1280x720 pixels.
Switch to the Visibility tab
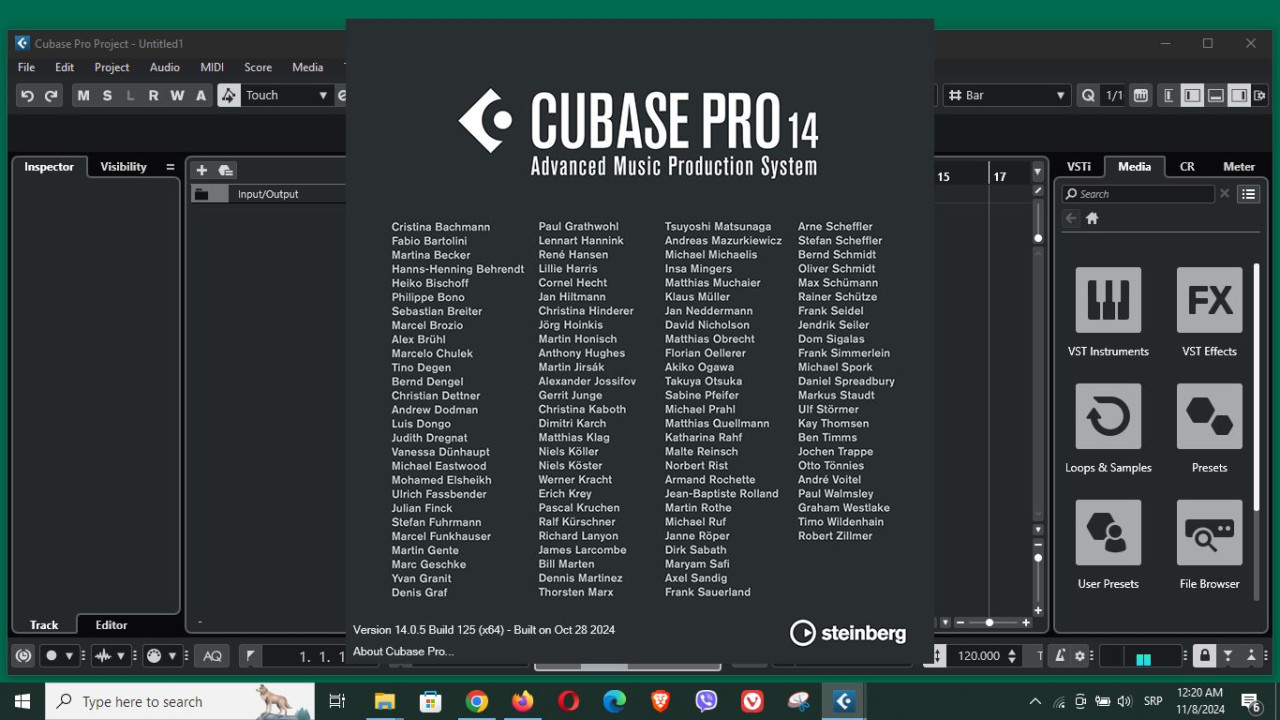click(x=123, y=167)
